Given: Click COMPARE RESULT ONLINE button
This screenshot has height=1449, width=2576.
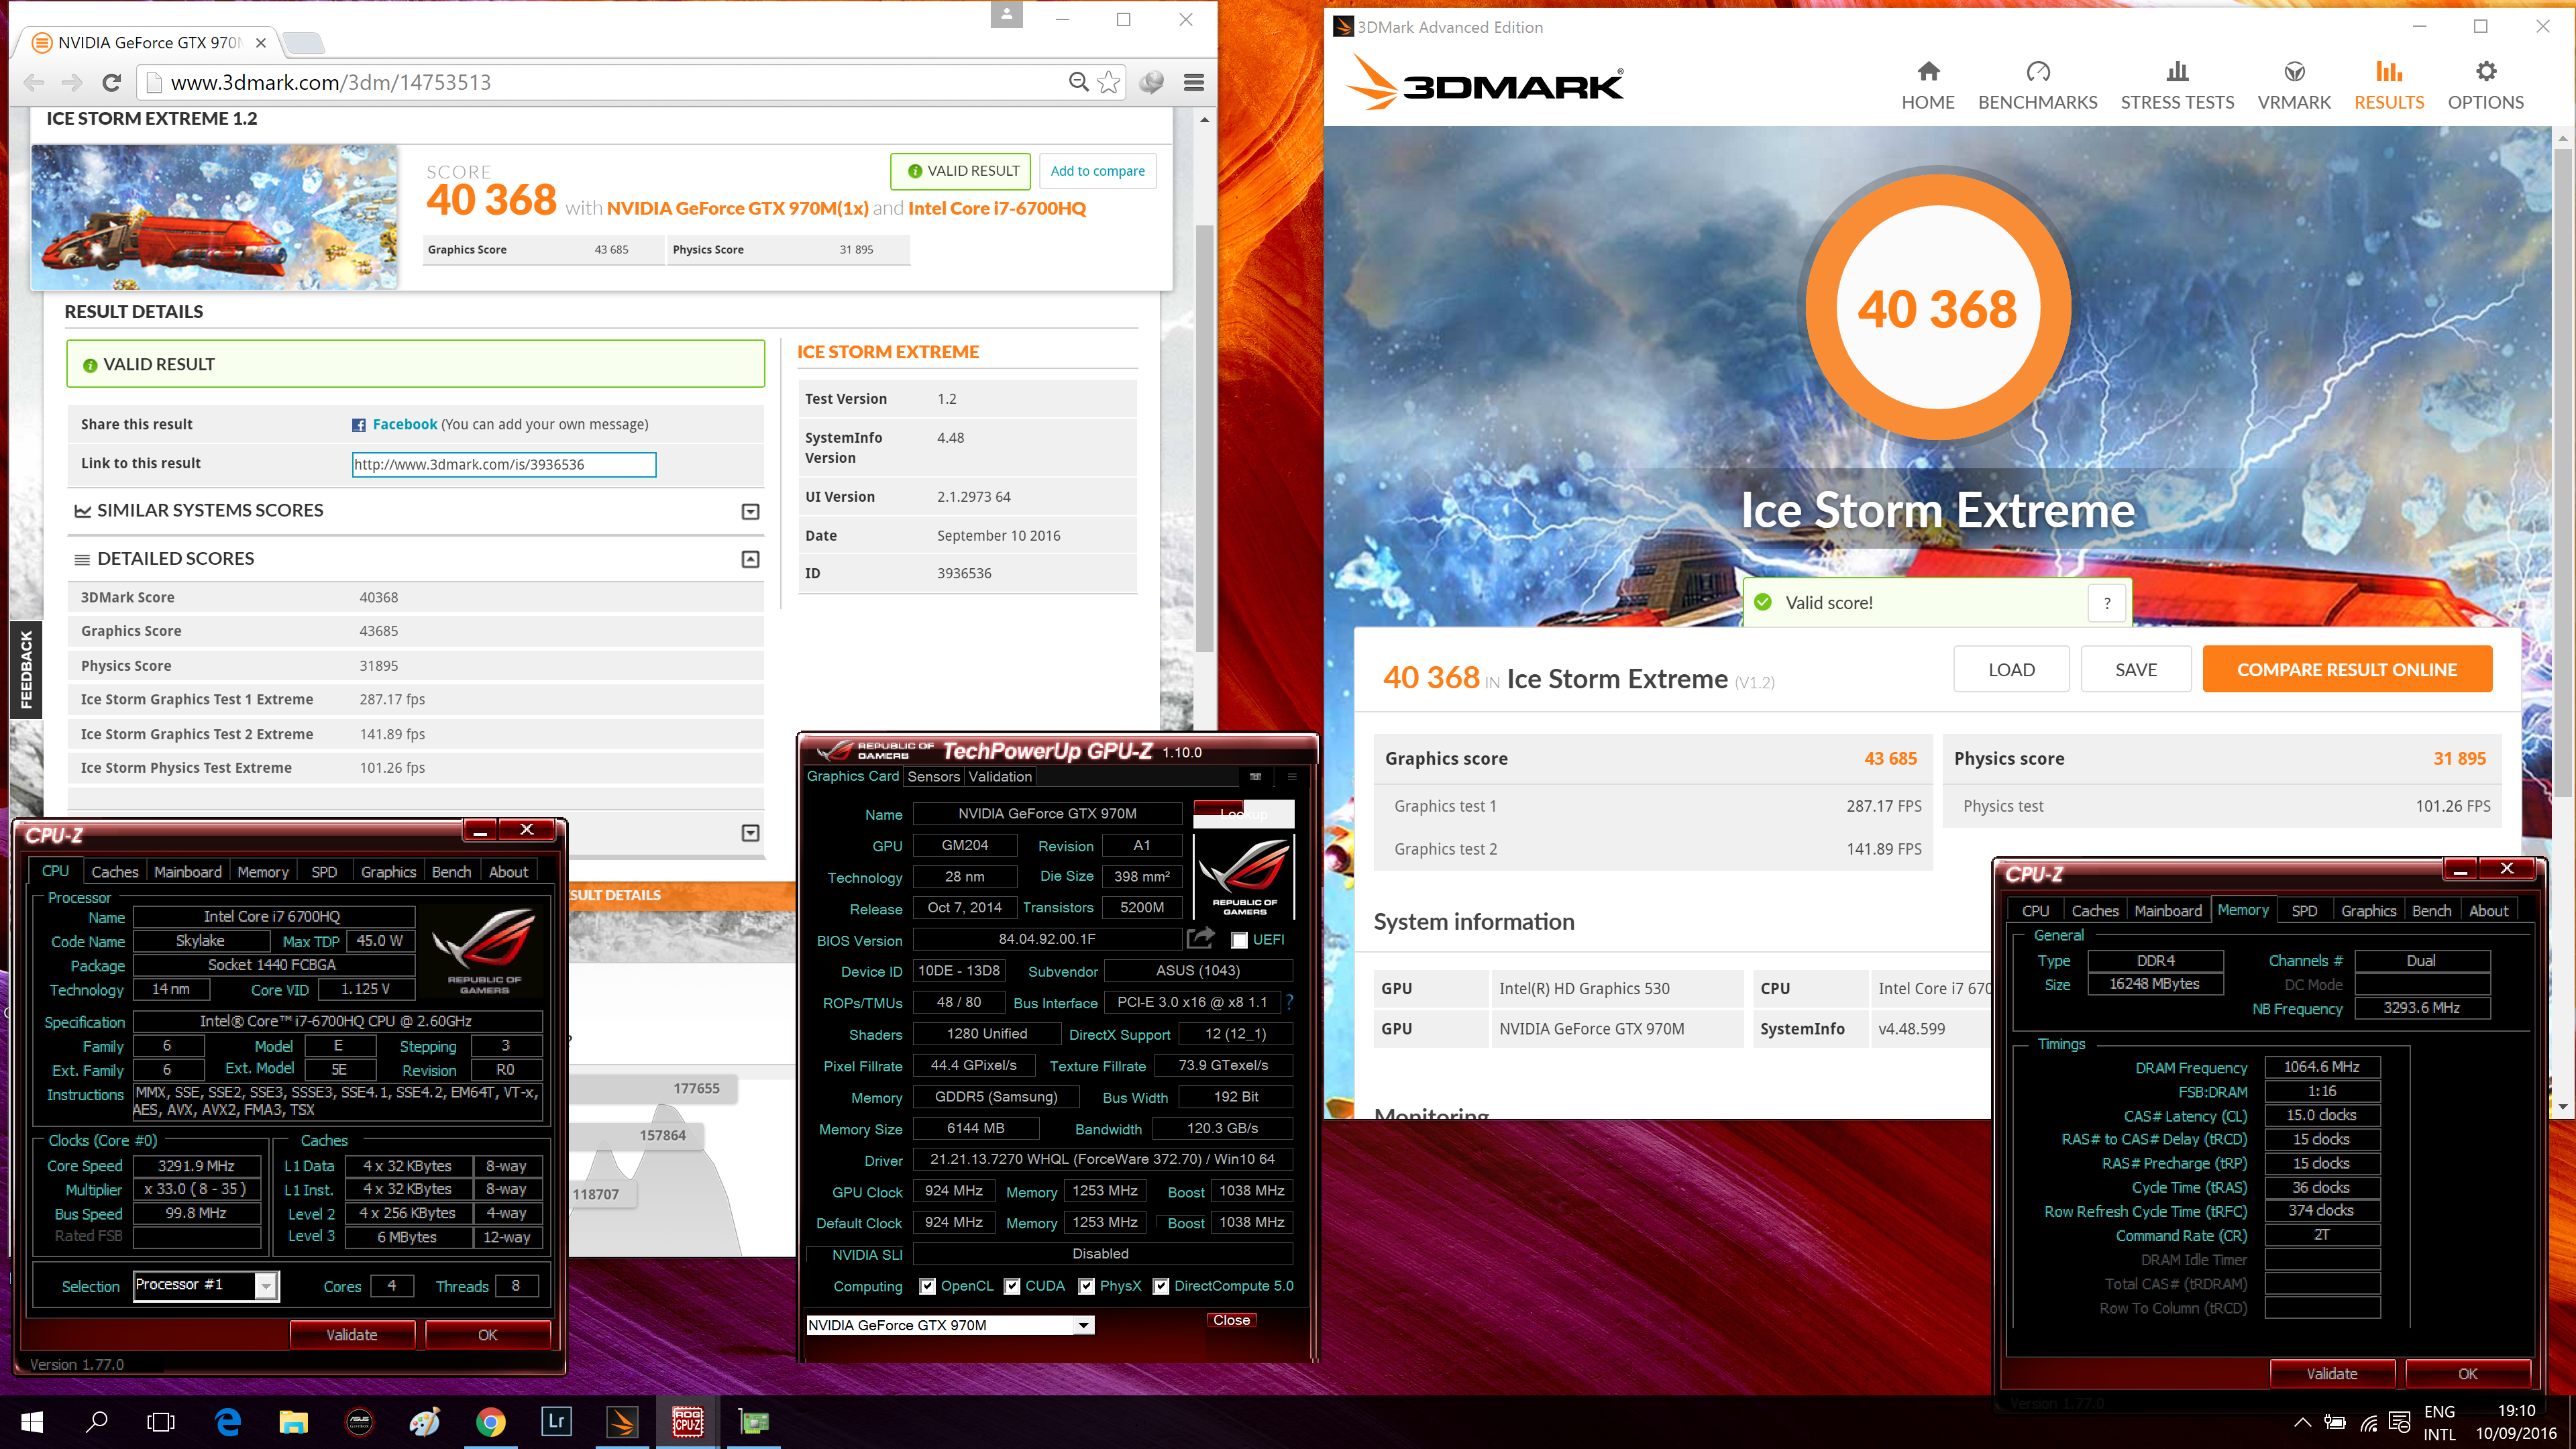Looking at the screenshot, I should coord(2346,669).
